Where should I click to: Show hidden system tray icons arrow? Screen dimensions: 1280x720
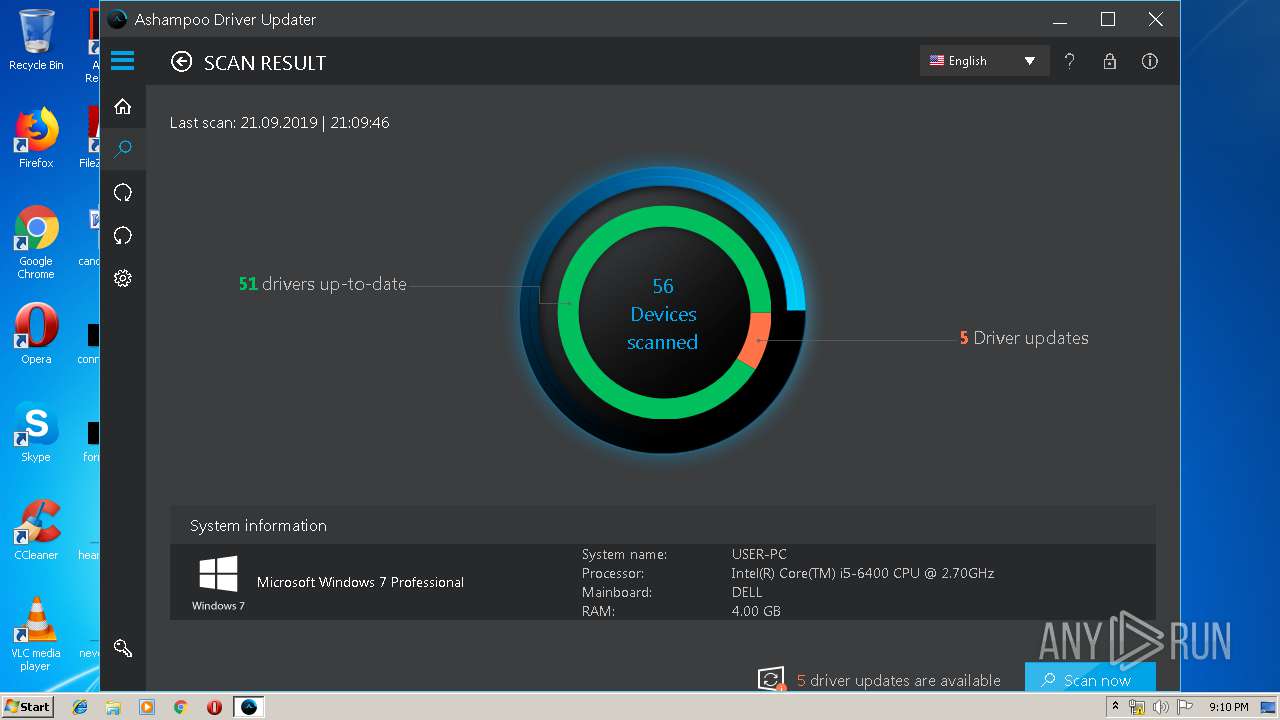[x=1115, y=707]
